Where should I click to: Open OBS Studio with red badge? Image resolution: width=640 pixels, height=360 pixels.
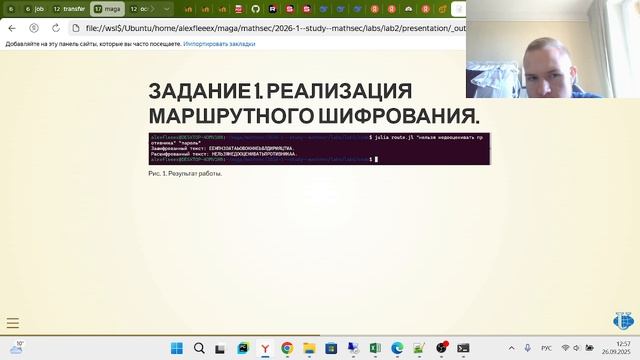pos(442,347)
